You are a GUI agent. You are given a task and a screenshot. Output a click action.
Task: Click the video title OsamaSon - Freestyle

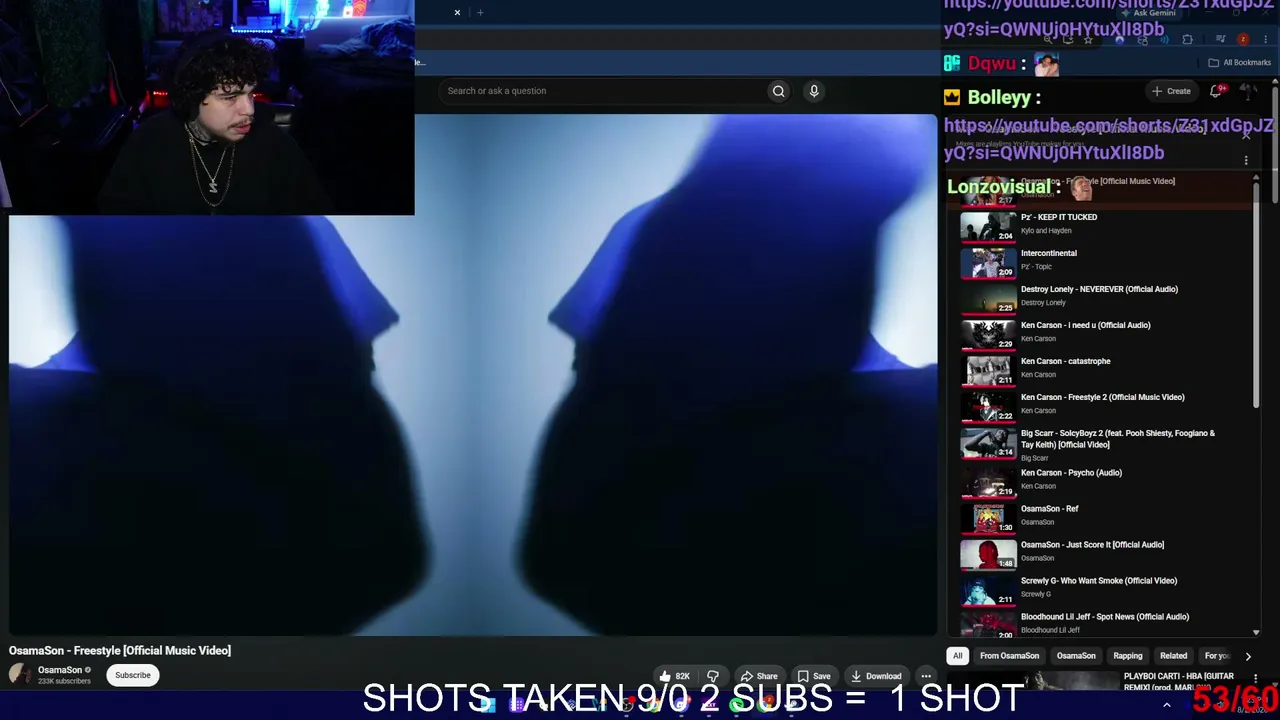120,650
